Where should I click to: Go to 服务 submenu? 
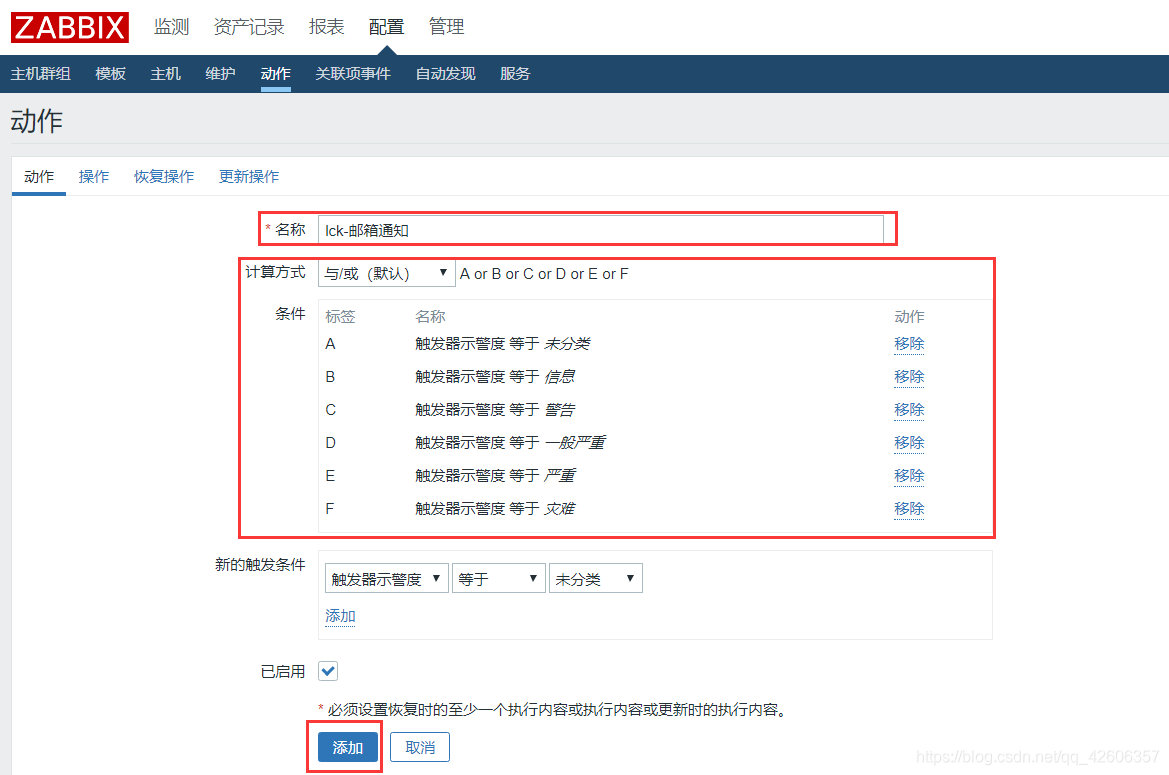click(515, 74)
